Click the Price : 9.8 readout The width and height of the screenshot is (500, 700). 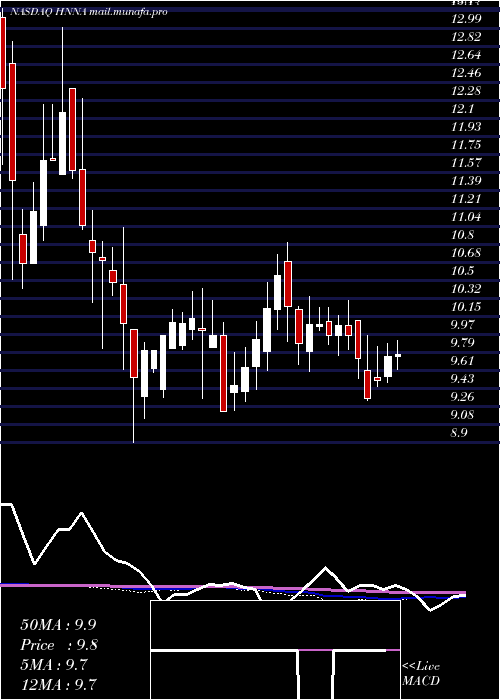click(x=58, y=645)
